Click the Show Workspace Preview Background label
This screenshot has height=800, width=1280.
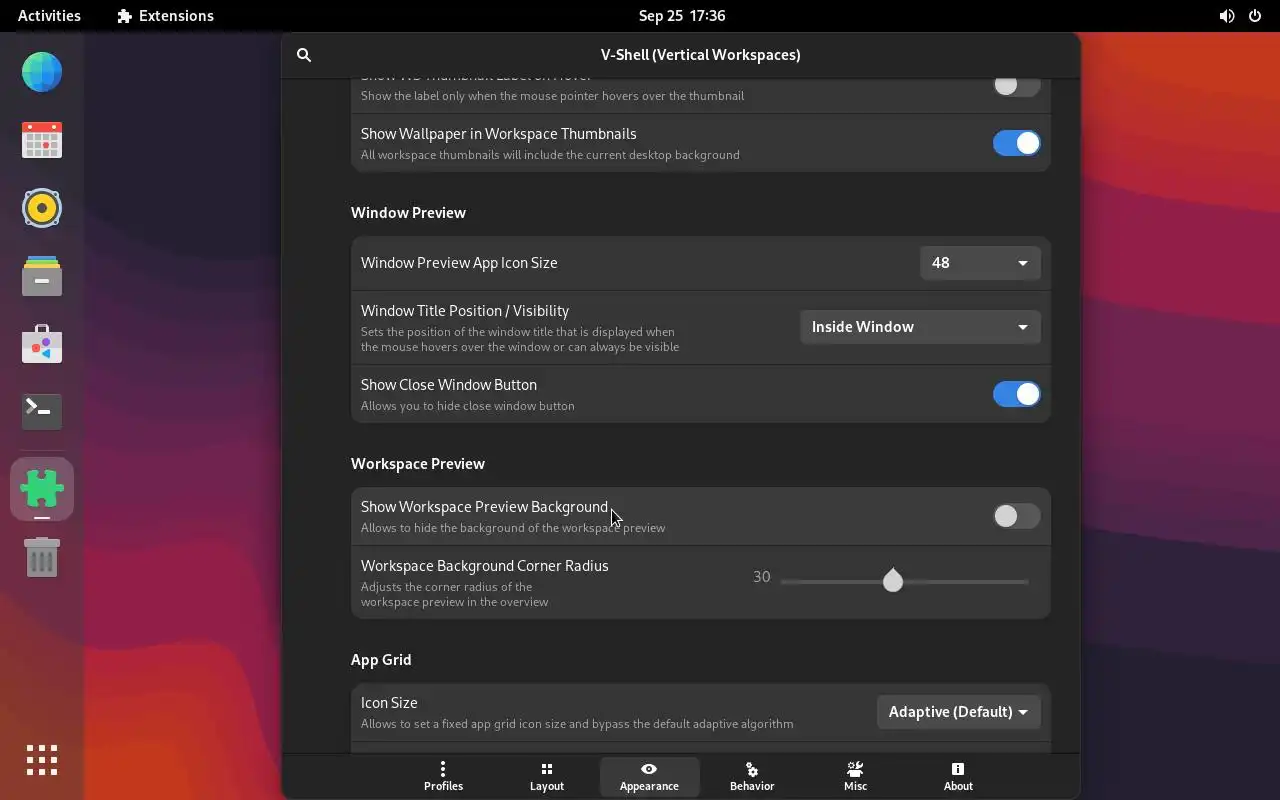(x=484, y=507)
